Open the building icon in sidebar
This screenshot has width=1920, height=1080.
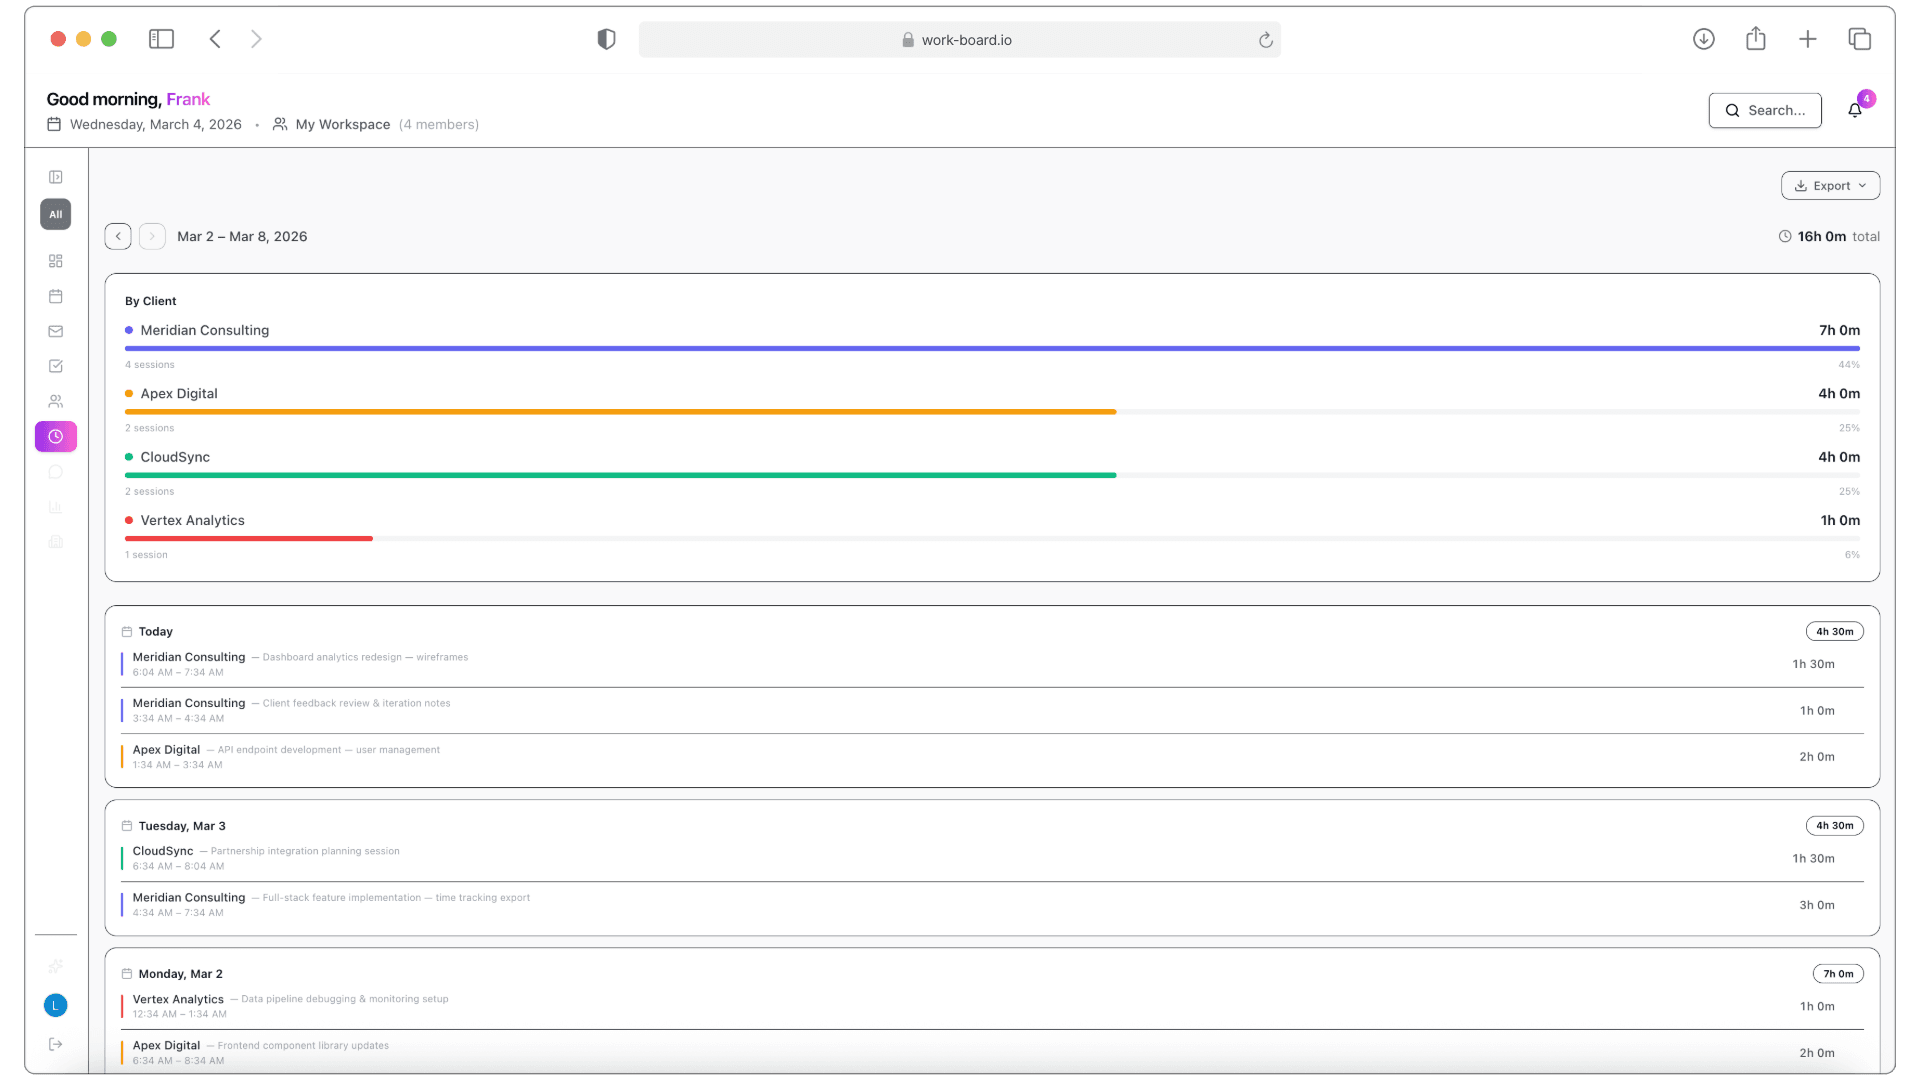[56, 542]
